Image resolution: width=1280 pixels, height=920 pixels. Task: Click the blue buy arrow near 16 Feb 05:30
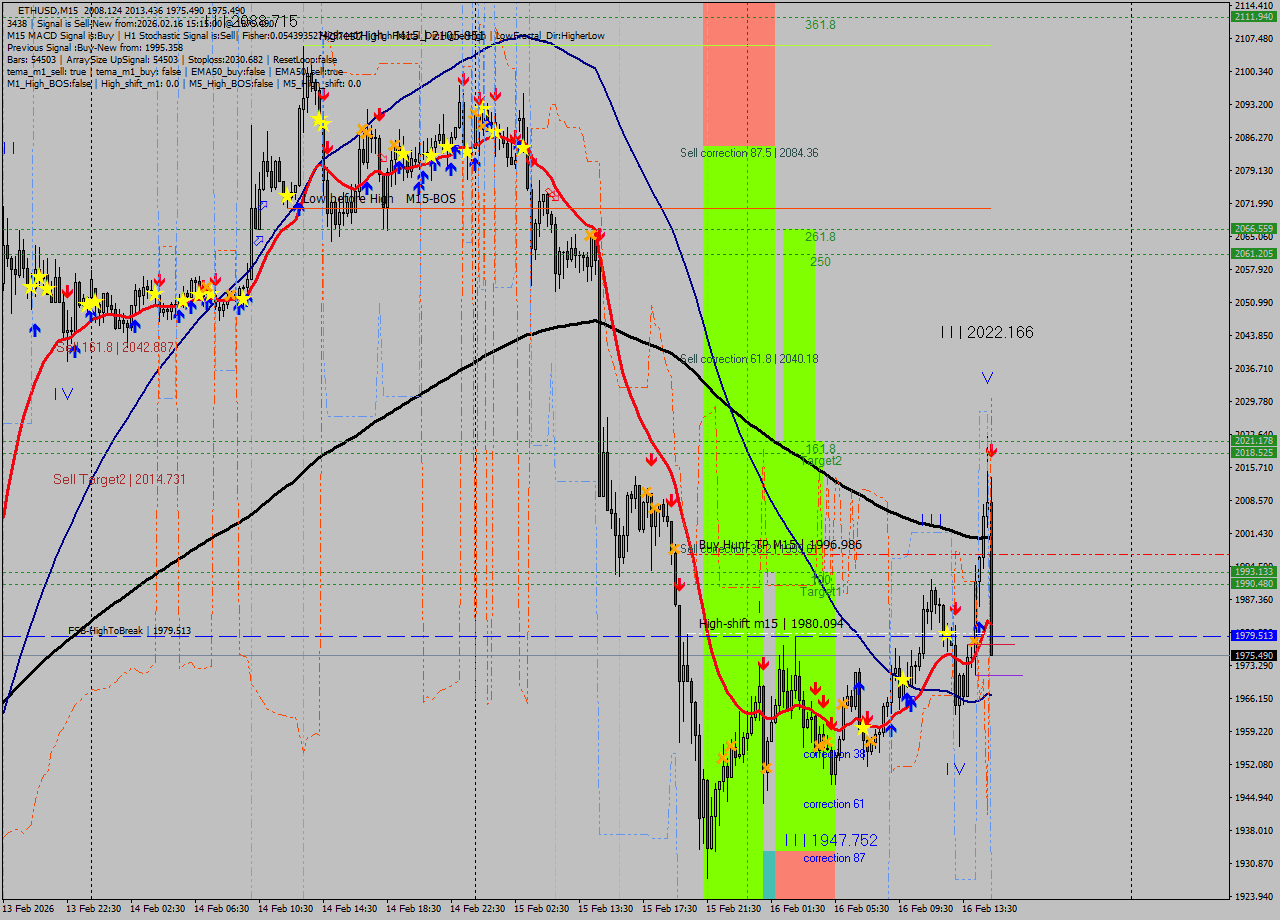pyautogui.click(x=891, y=729)
